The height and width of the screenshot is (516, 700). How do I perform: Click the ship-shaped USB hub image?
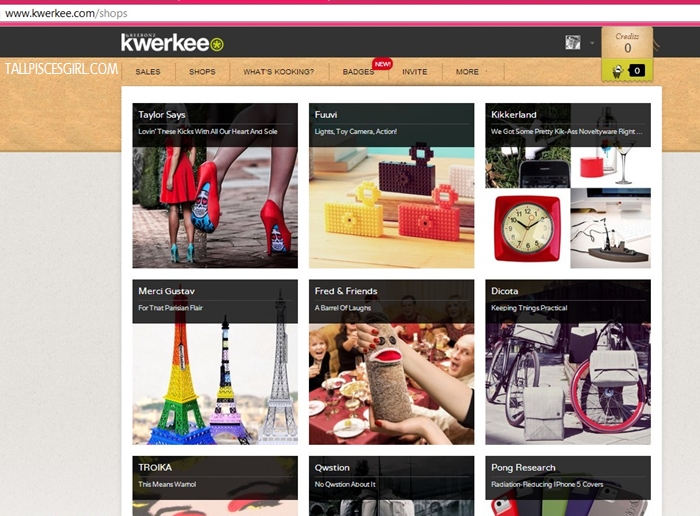[x=611, y=228]
